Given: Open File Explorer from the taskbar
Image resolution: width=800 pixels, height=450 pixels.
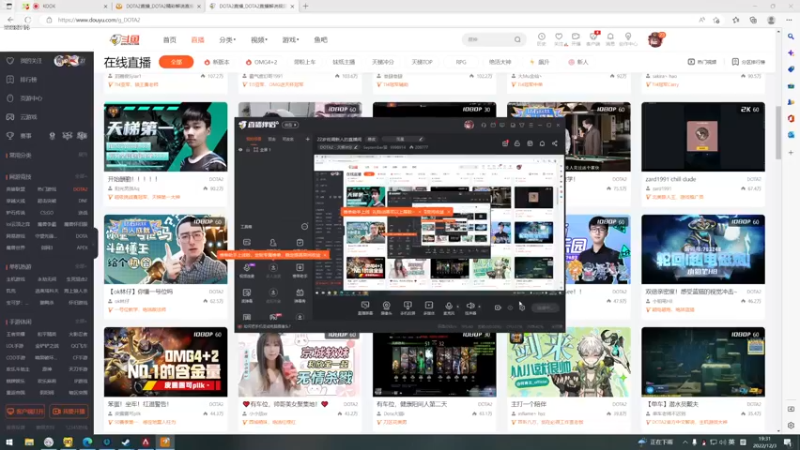Looking at the screenshot, I should 29,442.
